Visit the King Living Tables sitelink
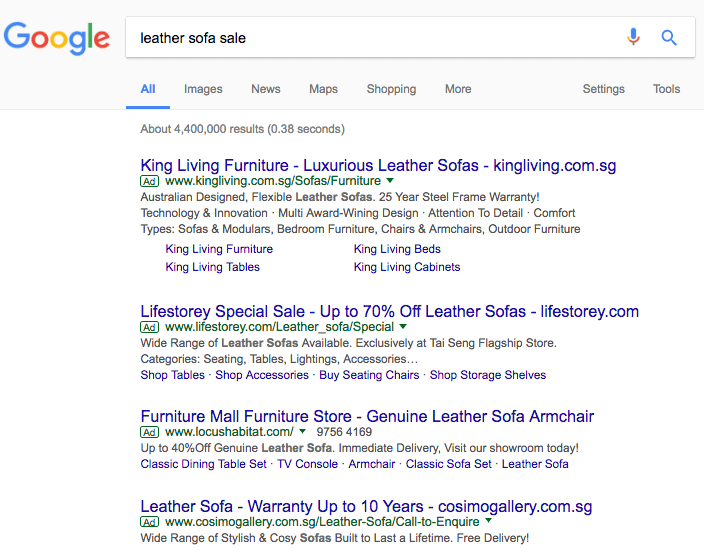704x559 pixels. coord(212,267)
